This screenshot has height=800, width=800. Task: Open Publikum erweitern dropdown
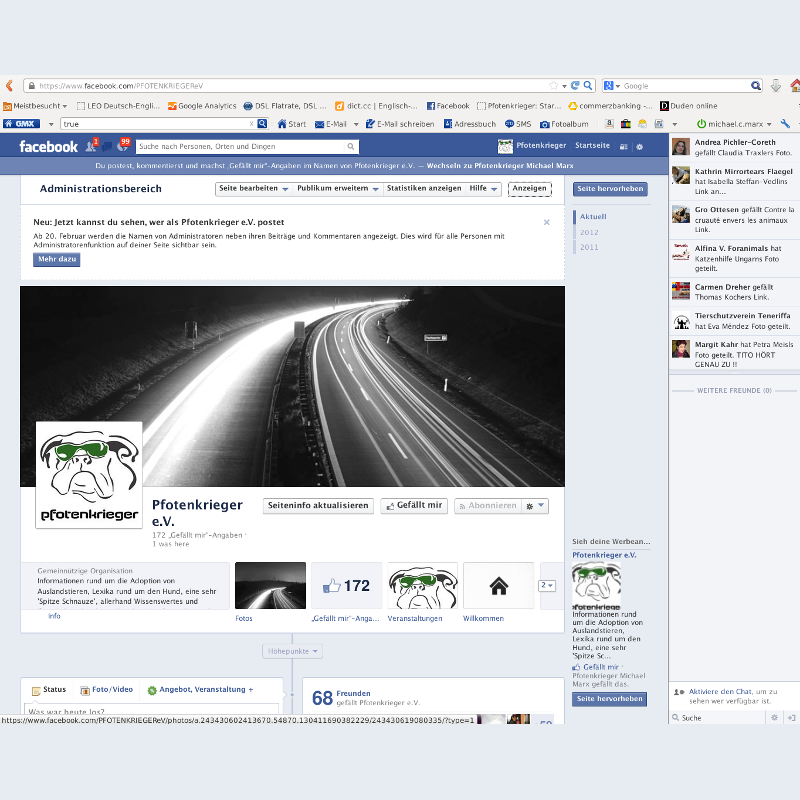point(338,189)
